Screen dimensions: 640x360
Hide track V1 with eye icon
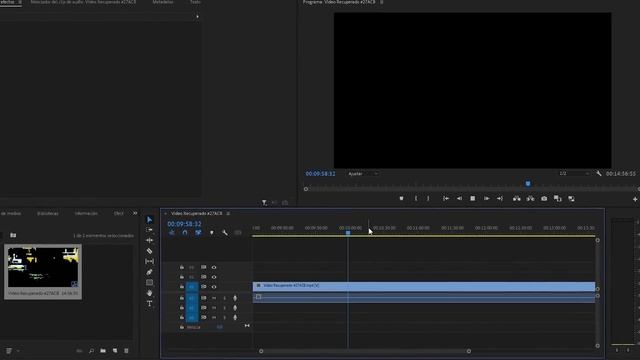click(x=214, y=287)
